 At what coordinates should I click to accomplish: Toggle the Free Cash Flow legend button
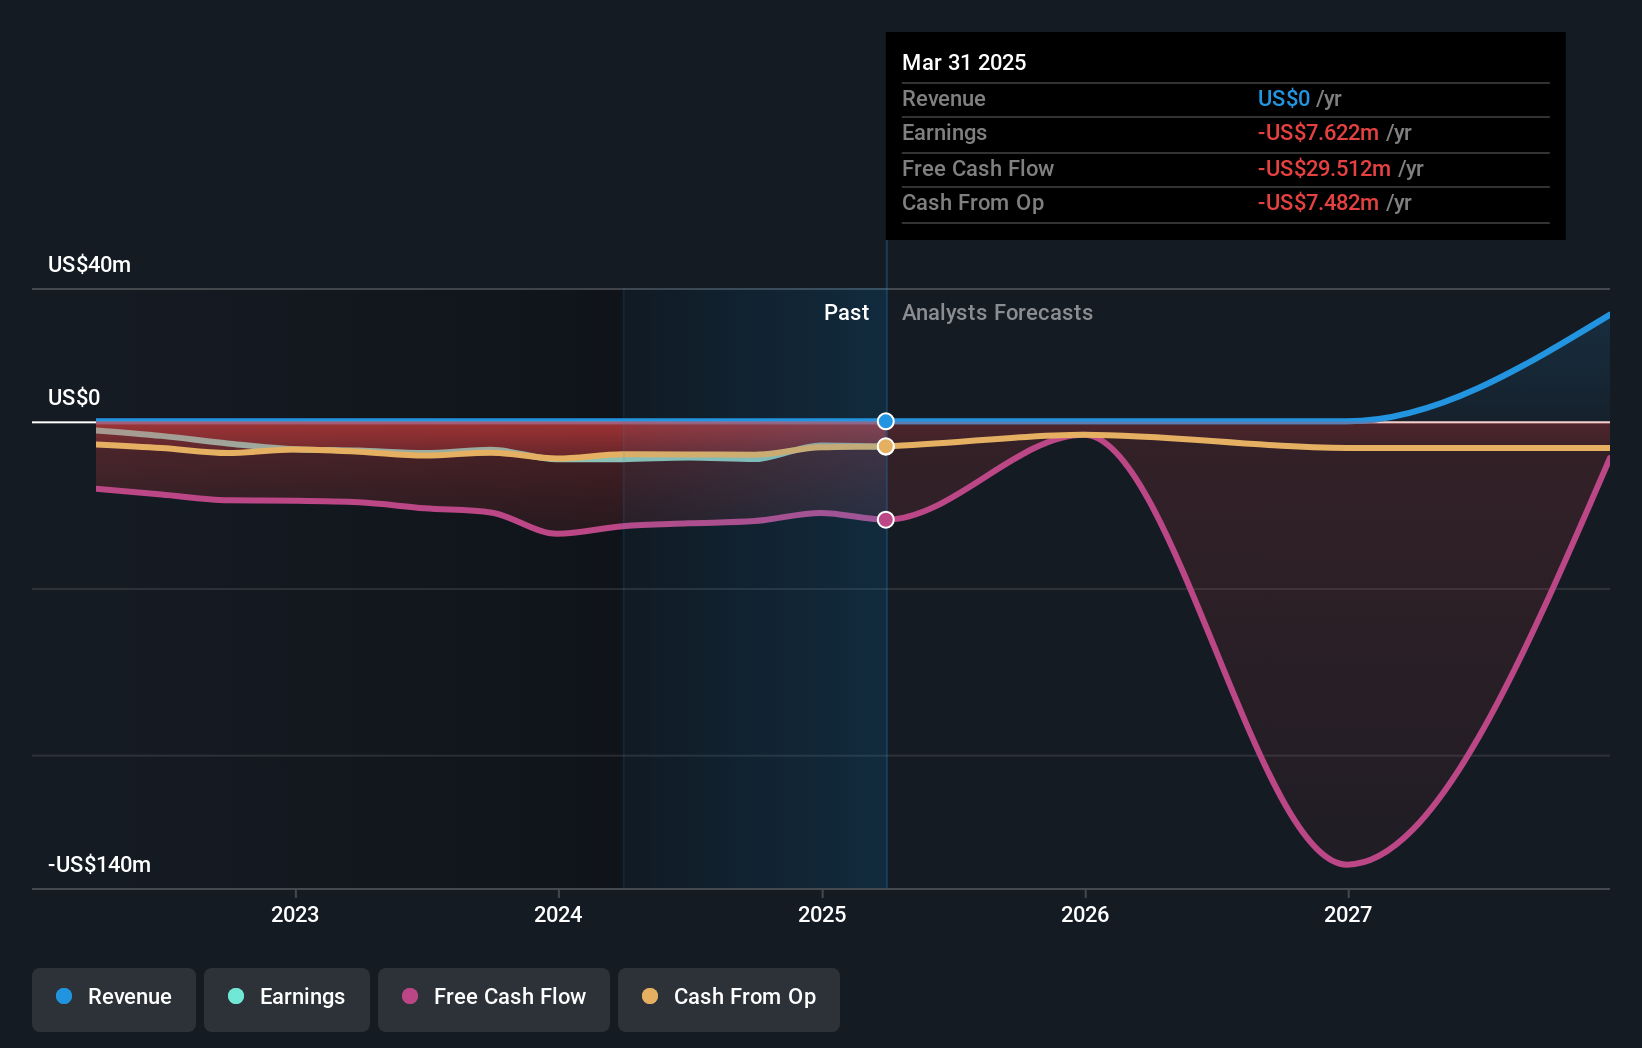coord(494,998)
